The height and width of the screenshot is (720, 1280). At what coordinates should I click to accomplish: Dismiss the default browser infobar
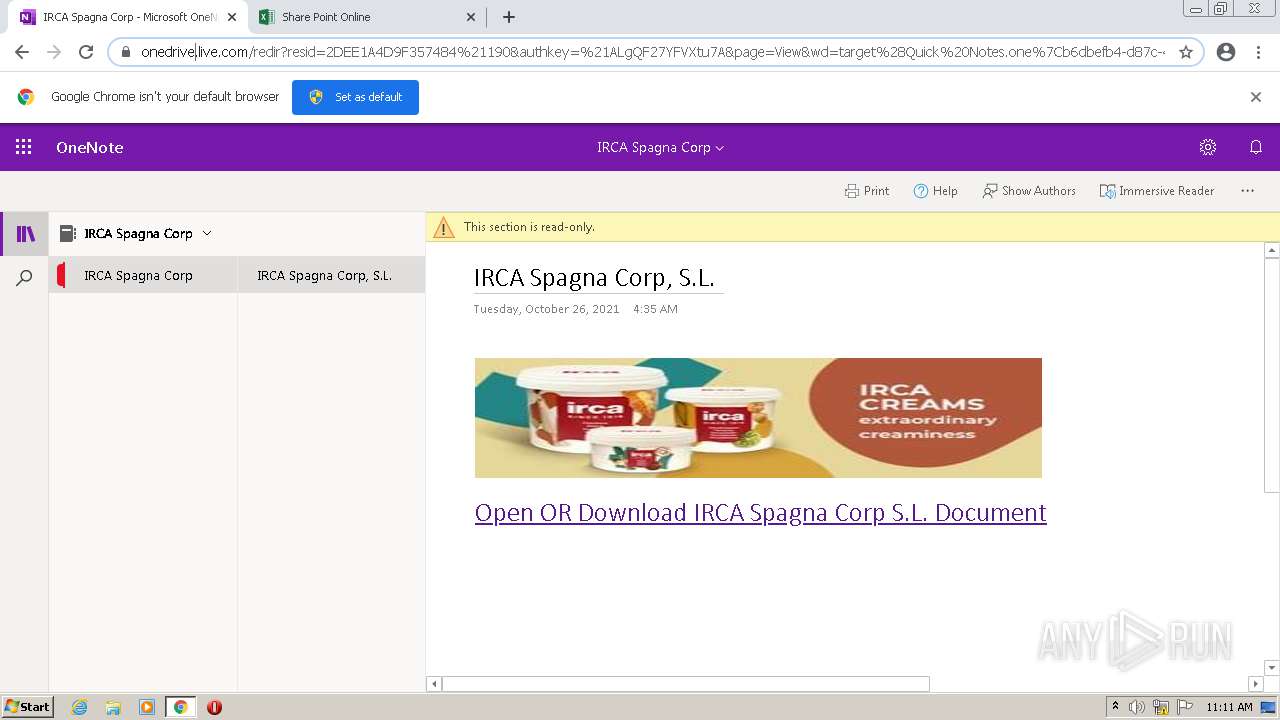(x=1256, y=97)
